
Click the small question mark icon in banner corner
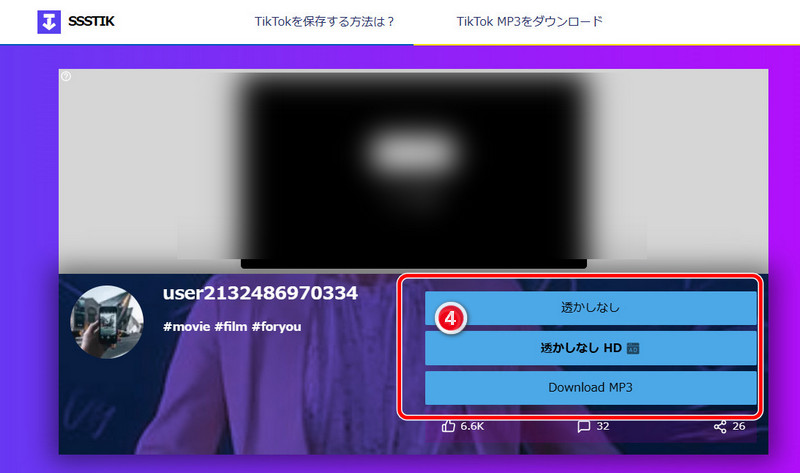pos(66,77)
